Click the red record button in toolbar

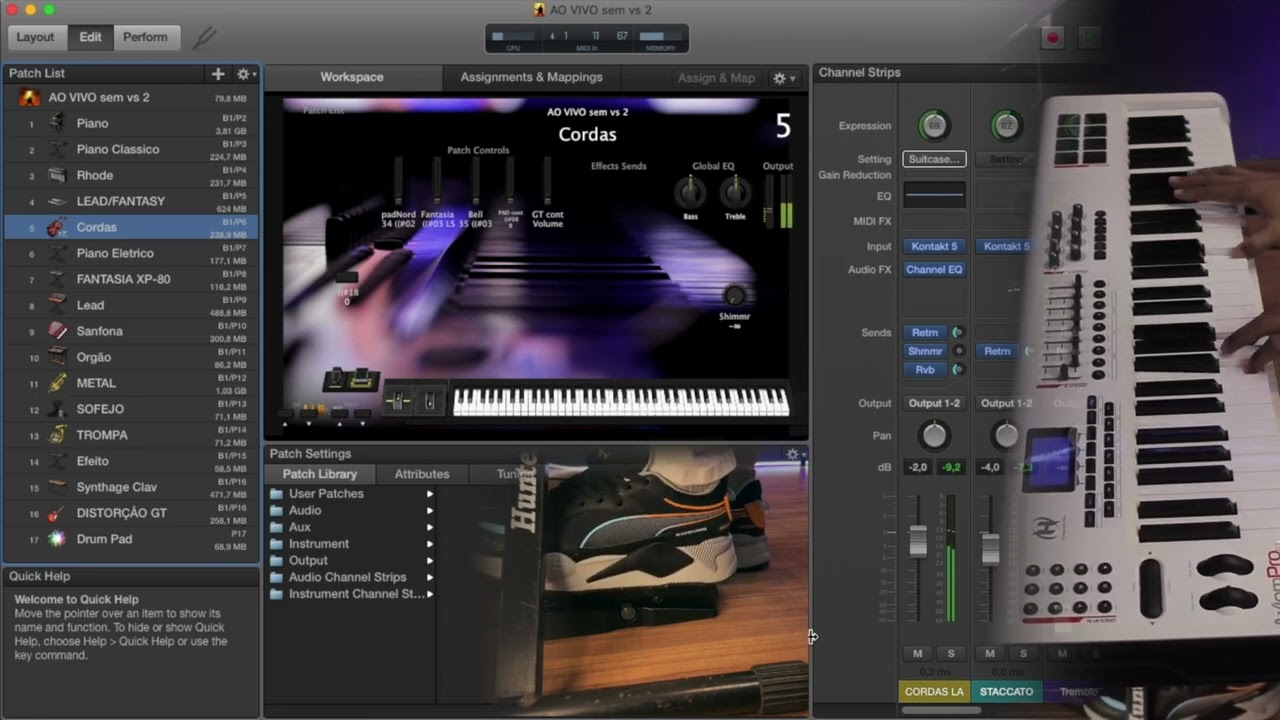1052,38
